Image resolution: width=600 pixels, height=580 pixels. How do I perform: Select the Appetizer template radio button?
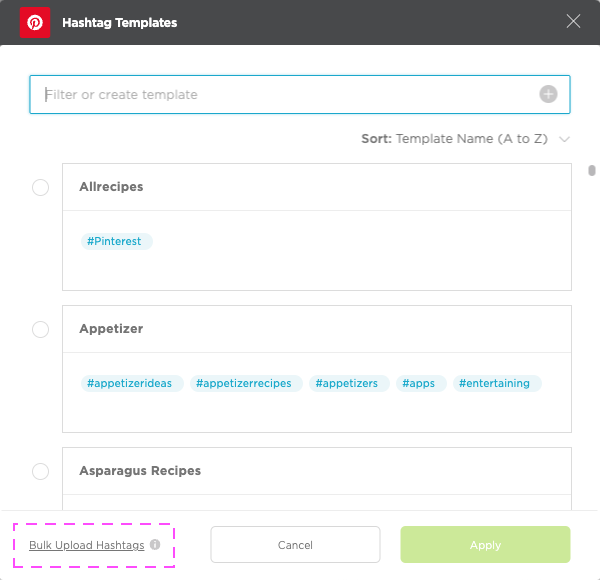pos(41,329)
